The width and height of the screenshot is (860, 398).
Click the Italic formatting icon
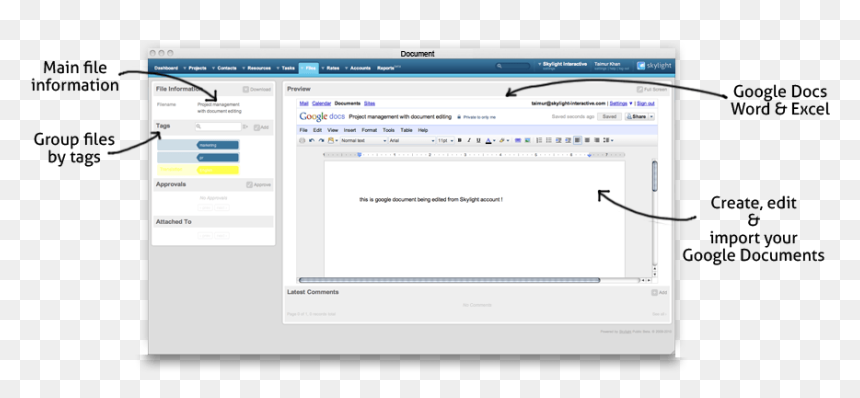469,140
